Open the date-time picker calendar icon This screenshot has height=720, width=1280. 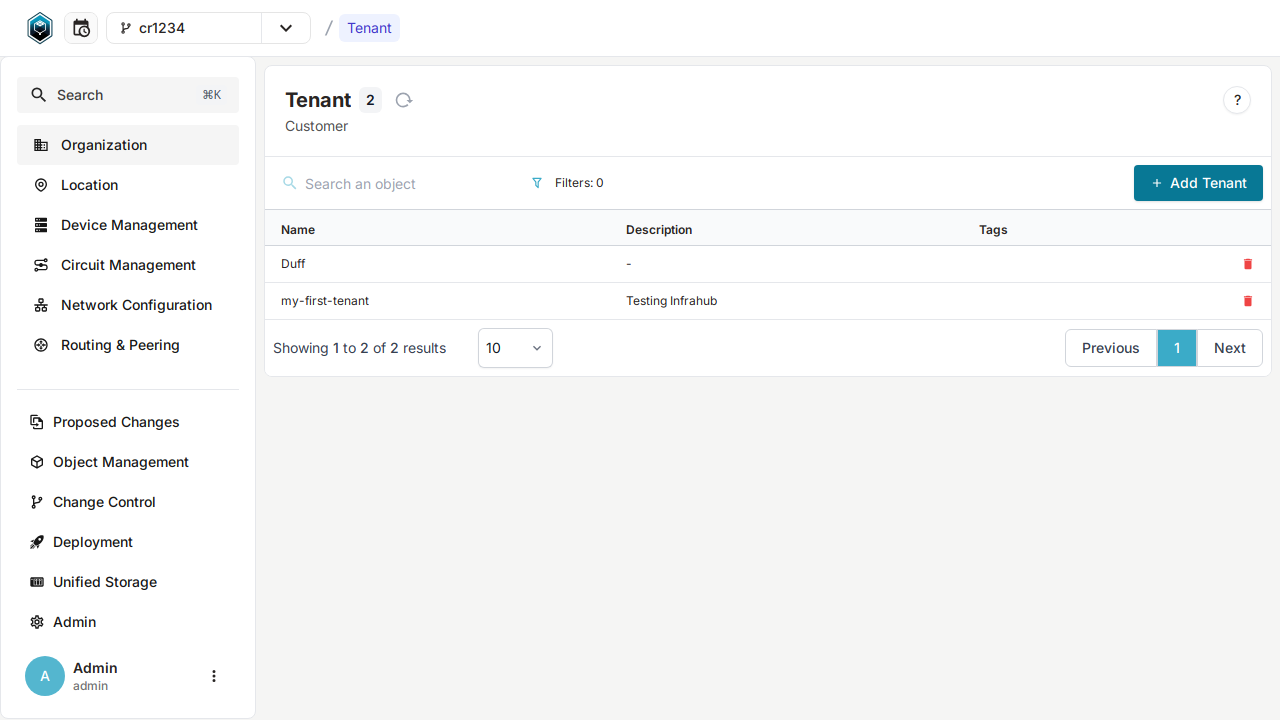81,28
